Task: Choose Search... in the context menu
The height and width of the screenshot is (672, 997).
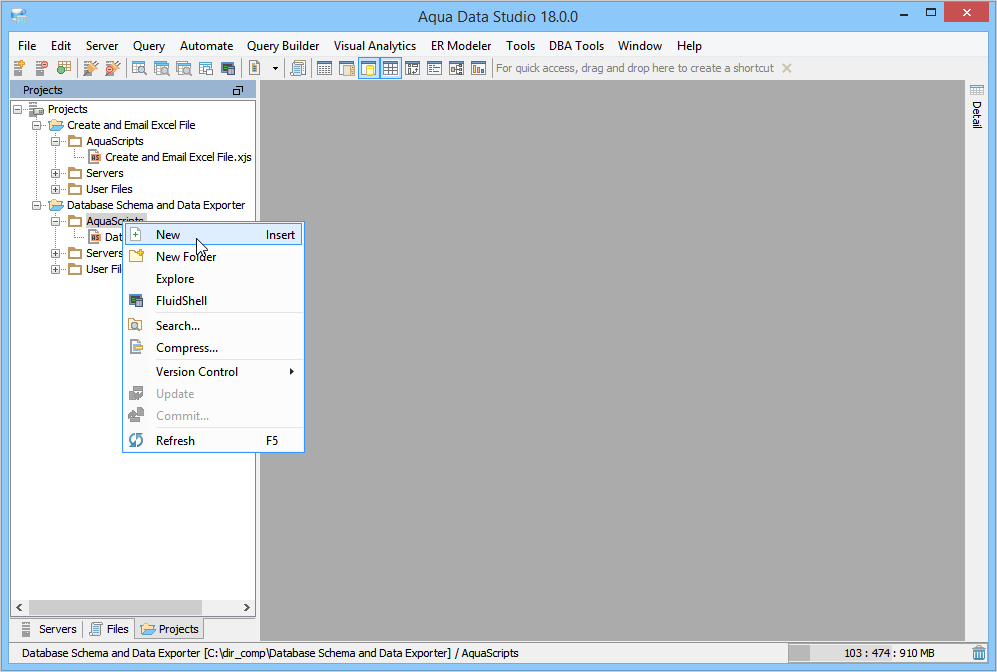Action: point(214,326)
